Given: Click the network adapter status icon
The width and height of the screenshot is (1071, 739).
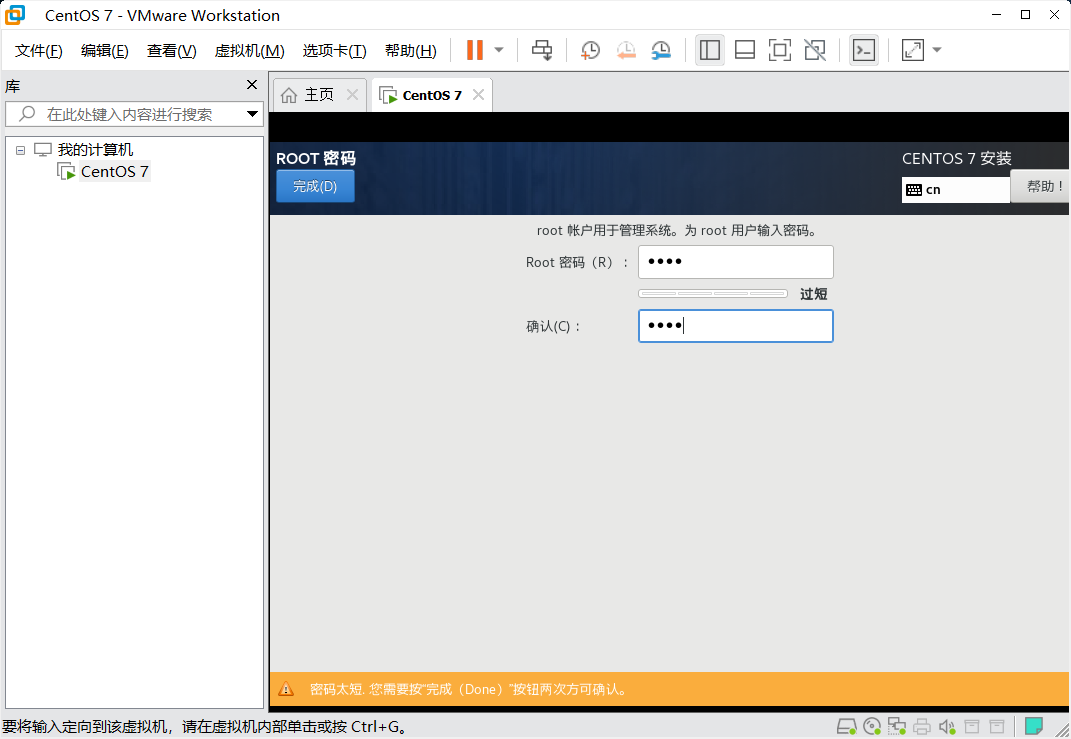Looking at the screenshot, I should [x=897, y=726].
